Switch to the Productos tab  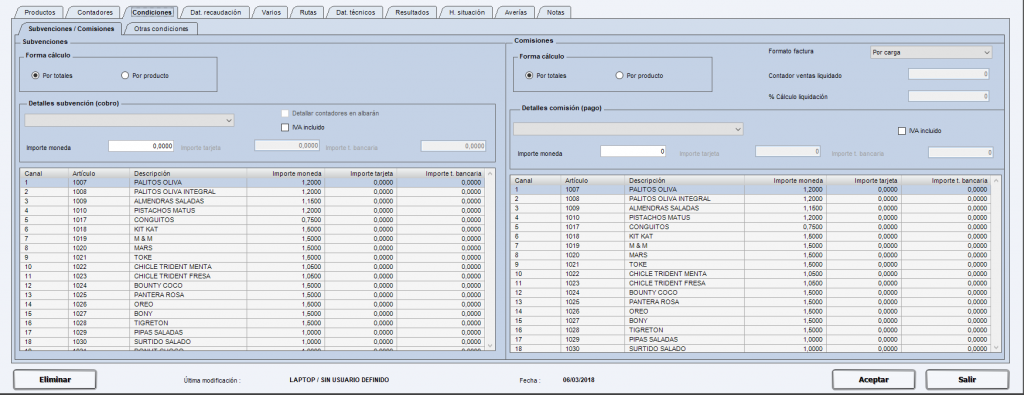coord(39,12)
